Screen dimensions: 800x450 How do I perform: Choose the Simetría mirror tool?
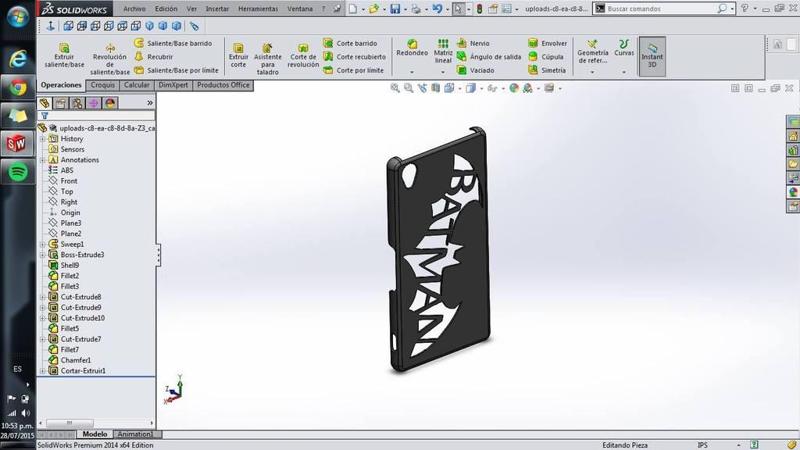pyautogui.click(x=547, y=70)
